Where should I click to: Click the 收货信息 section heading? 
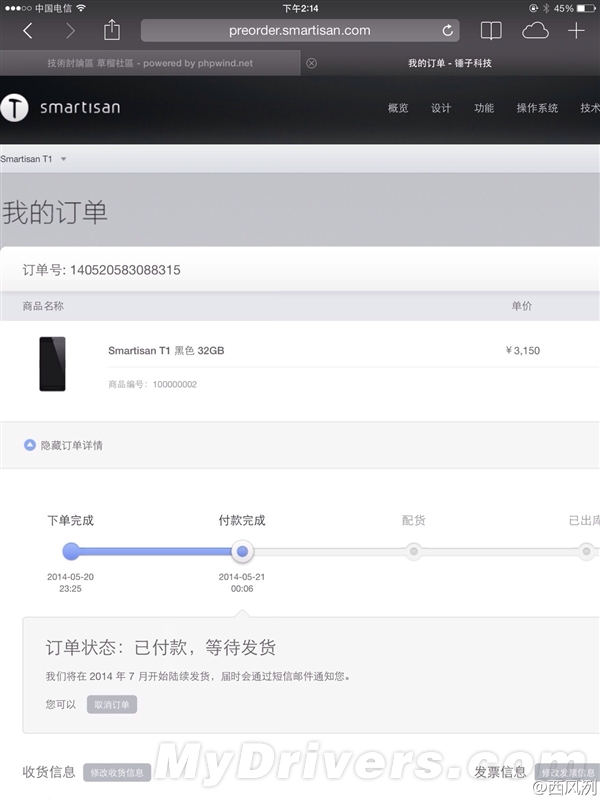(49, 772)
